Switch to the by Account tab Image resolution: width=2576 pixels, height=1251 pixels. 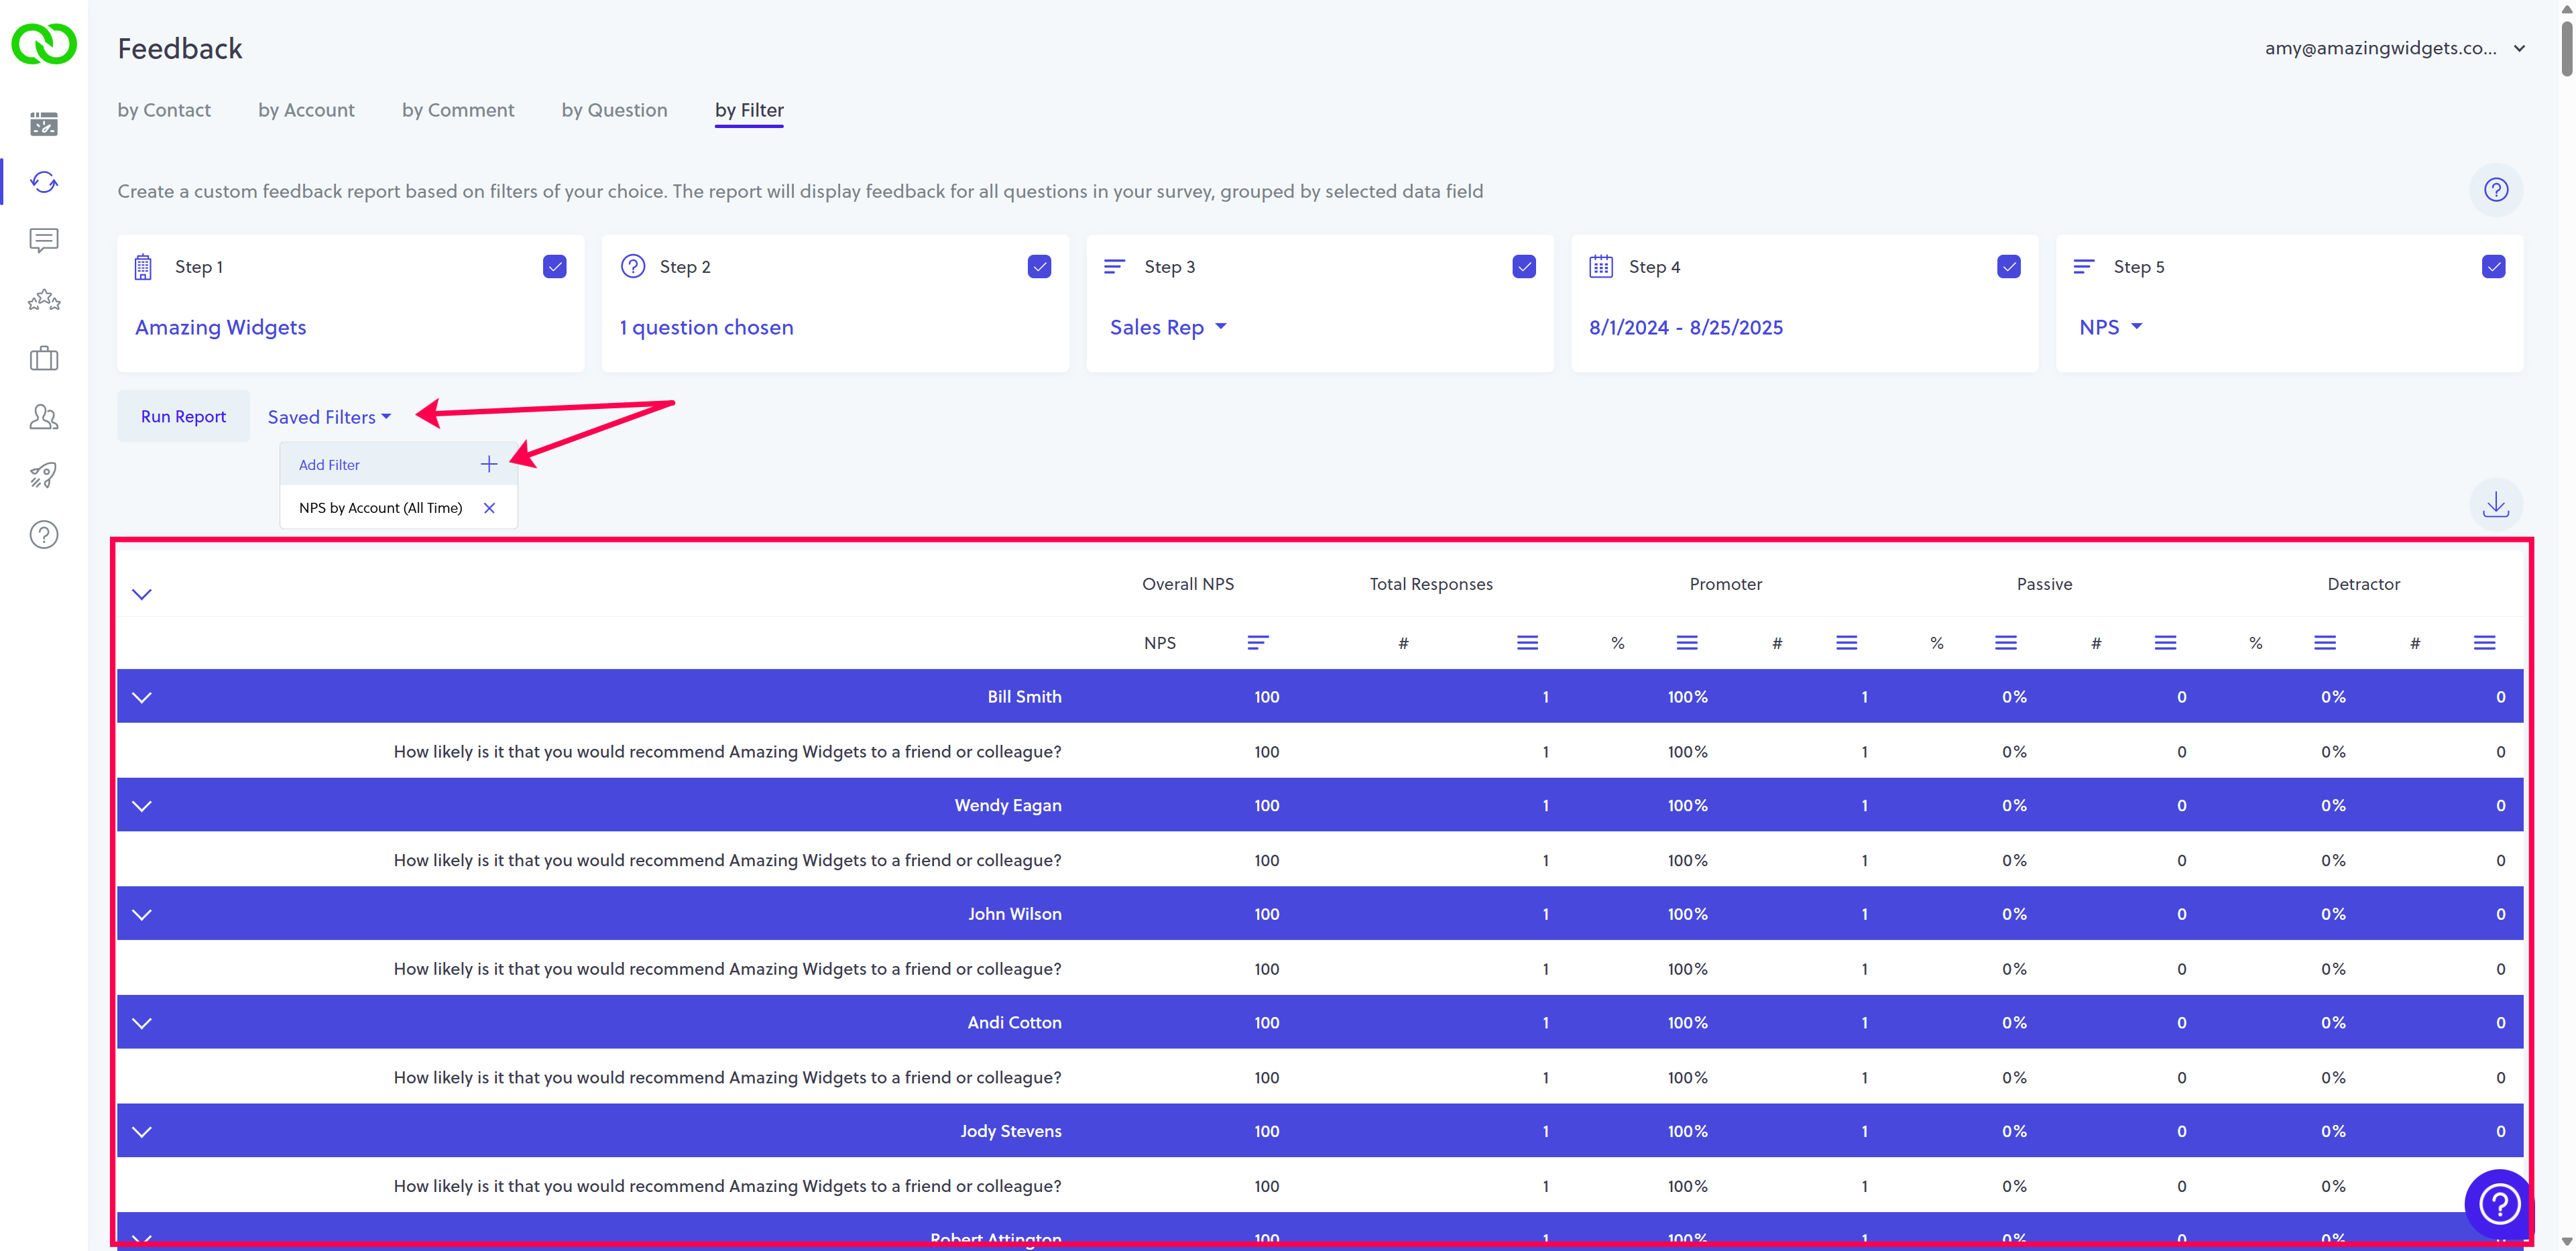pyautogui.click(x=306, y=110)
